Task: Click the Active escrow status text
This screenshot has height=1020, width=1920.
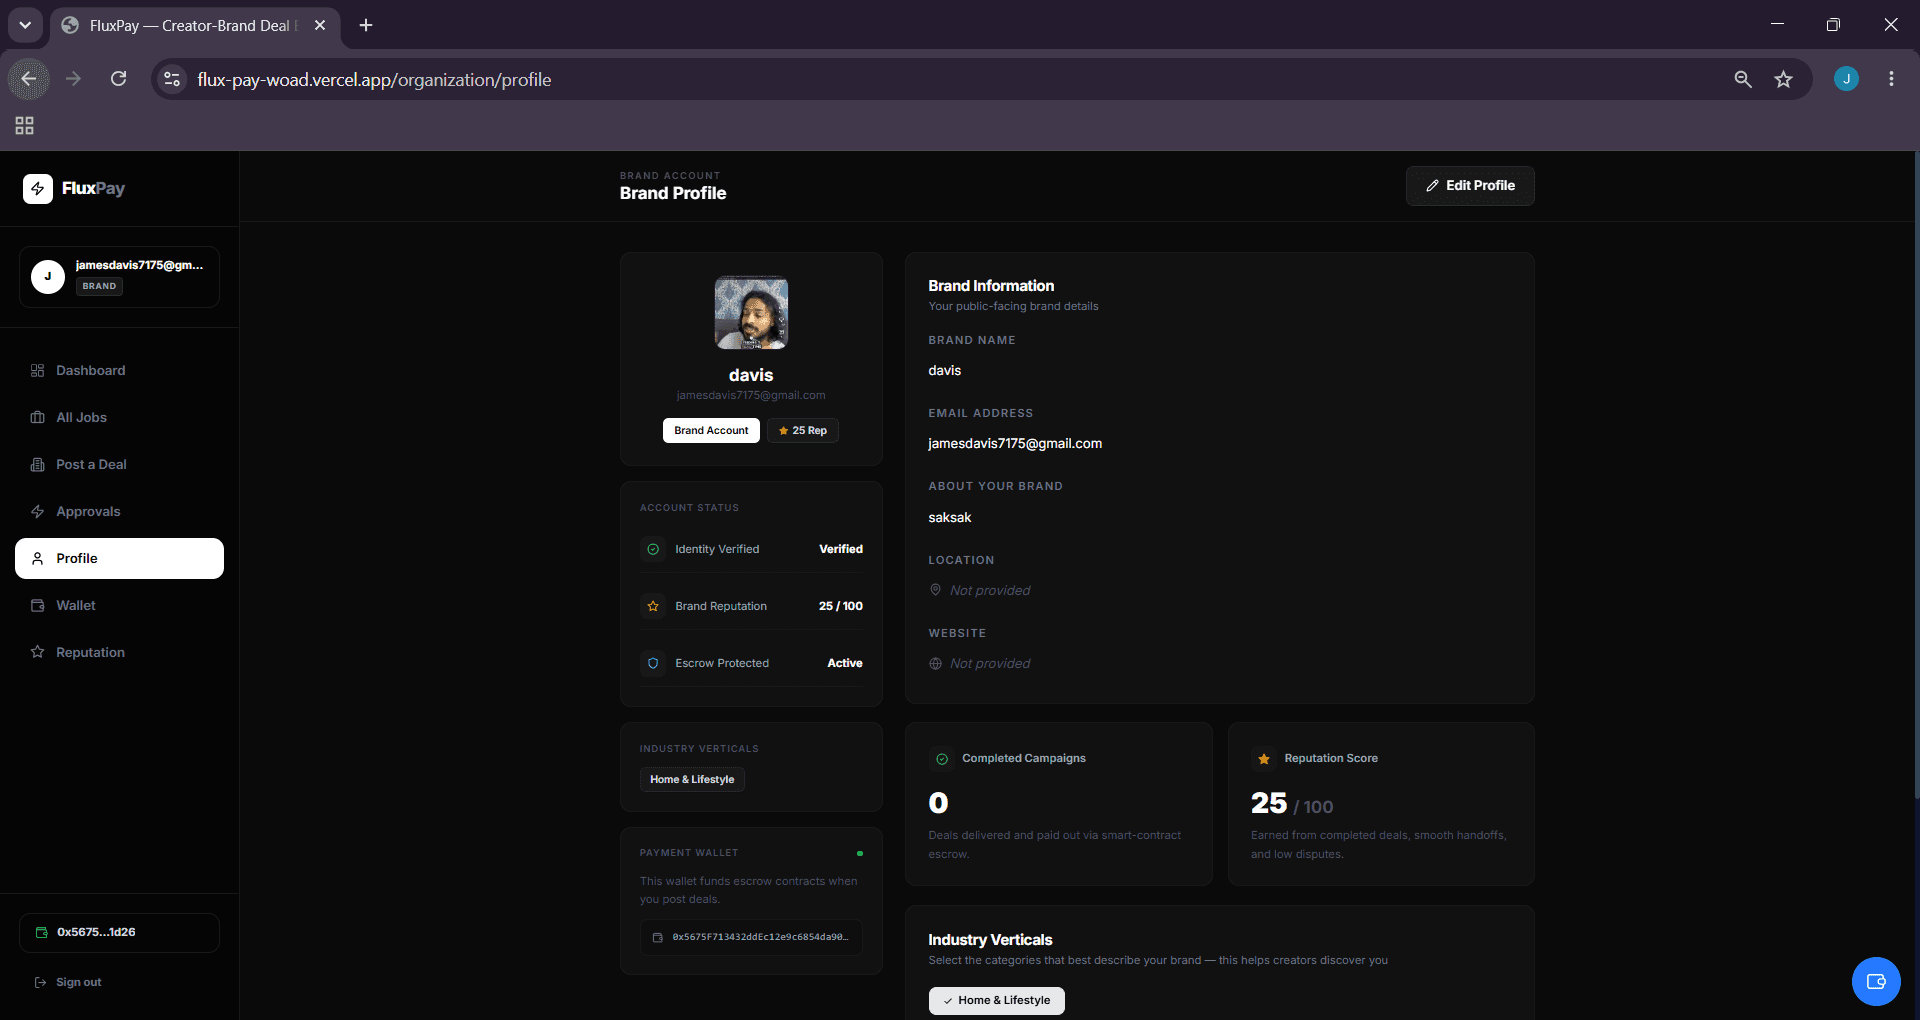Action: (845, 663)
